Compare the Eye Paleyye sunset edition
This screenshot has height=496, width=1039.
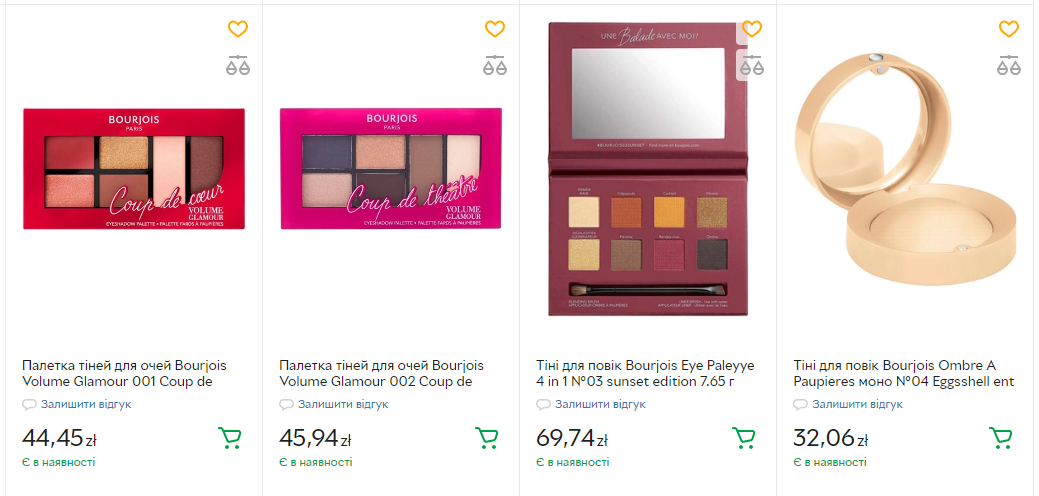point(752,65)
